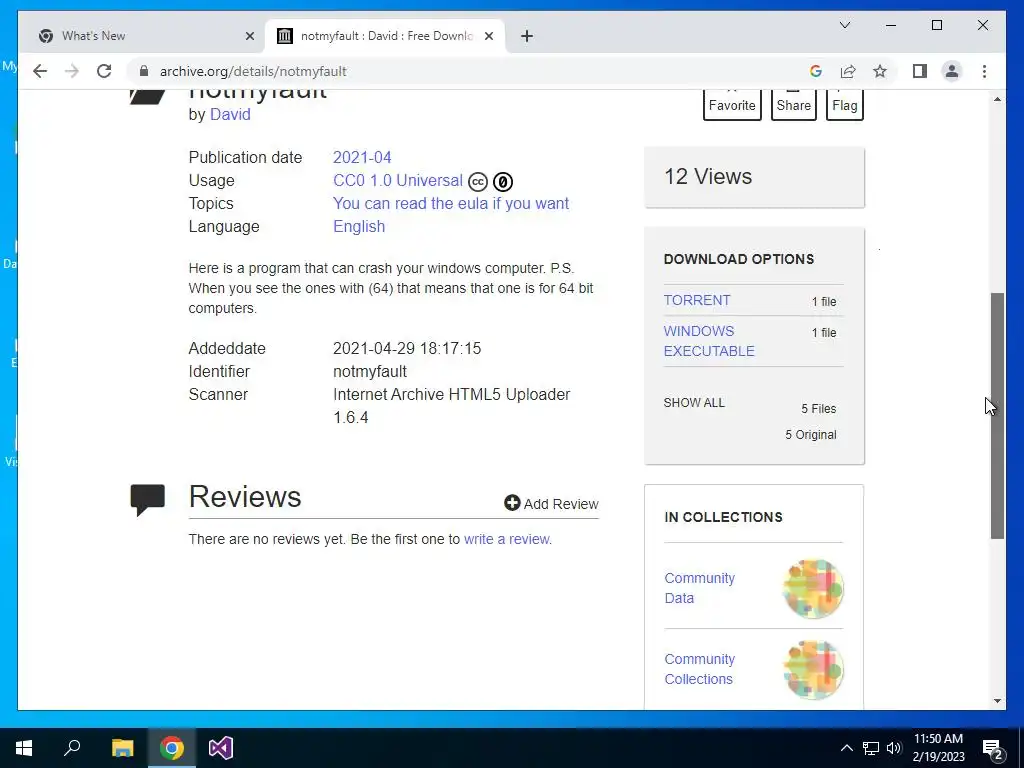Open File Explorer from the taskbar
Viewport: 1024px width, 768px height.
click(x=122, y=748)
